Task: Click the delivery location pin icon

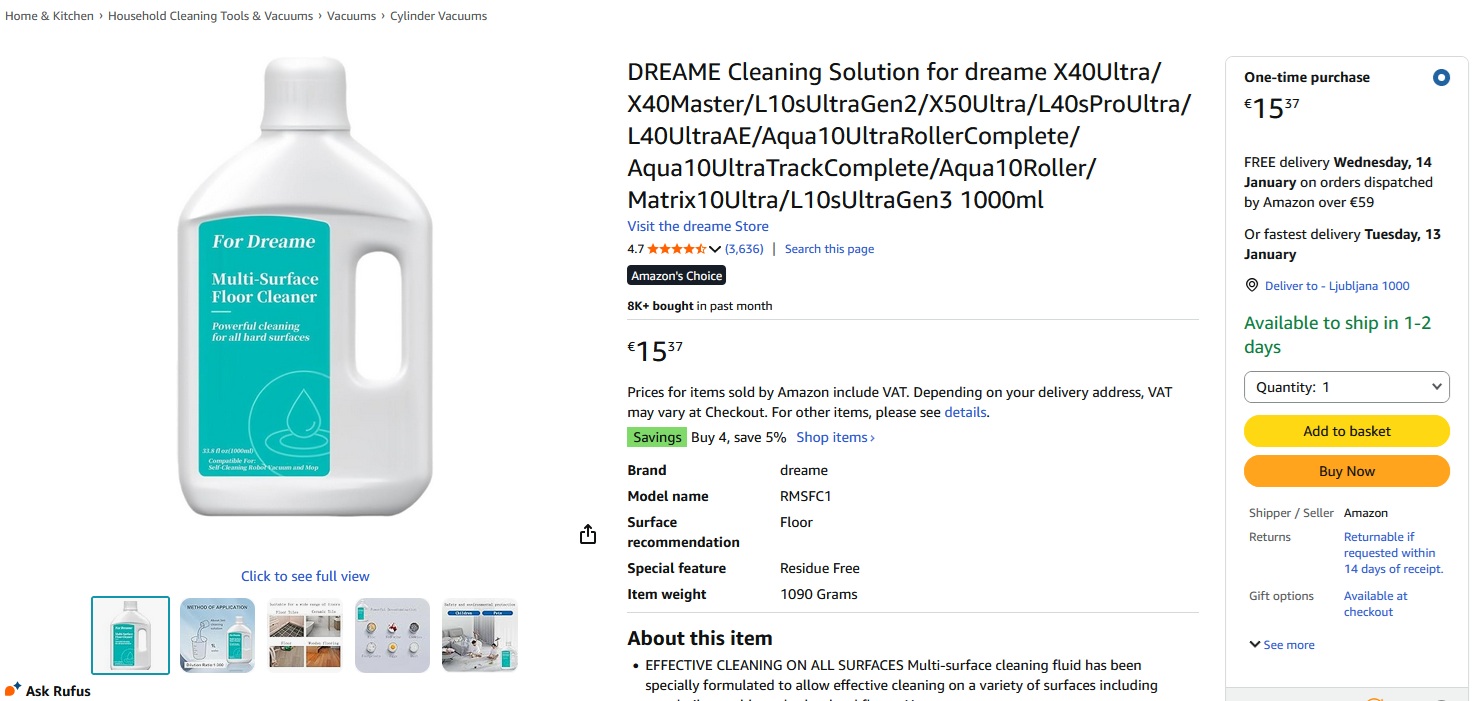Action: click(1251, 285)
